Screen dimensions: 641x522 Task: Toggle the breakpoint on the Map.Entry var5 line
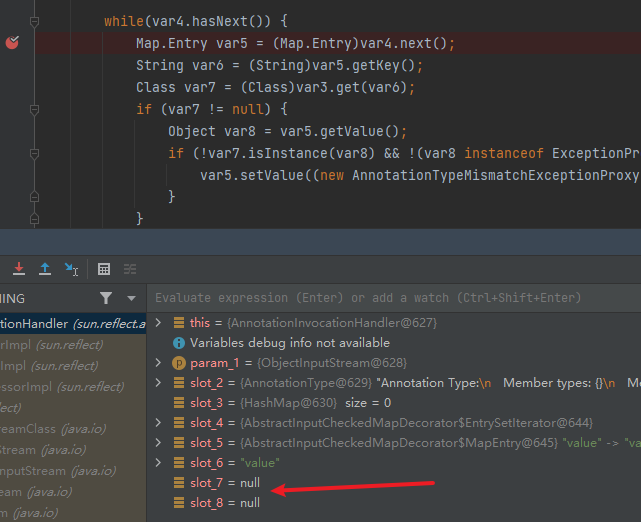(x=12, y=42)
